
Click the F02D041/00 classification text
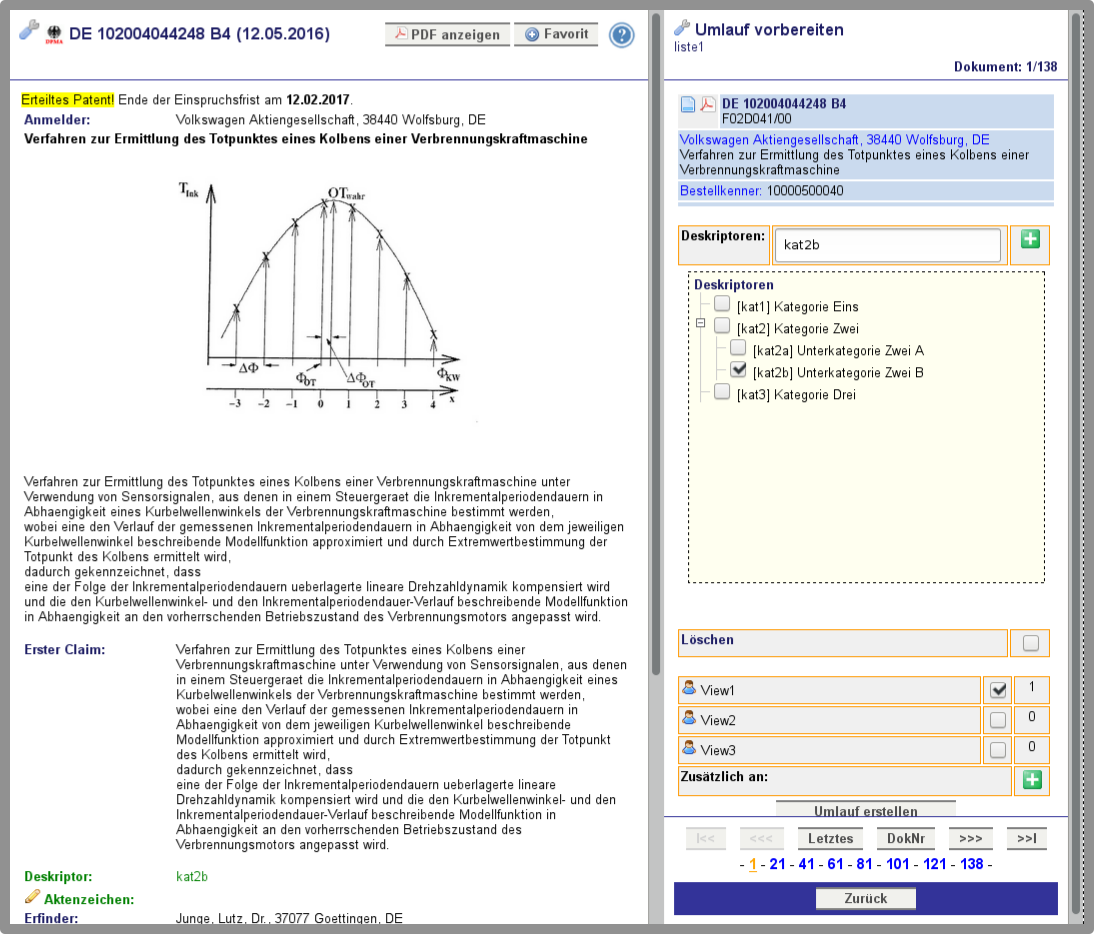pos(756,119)
